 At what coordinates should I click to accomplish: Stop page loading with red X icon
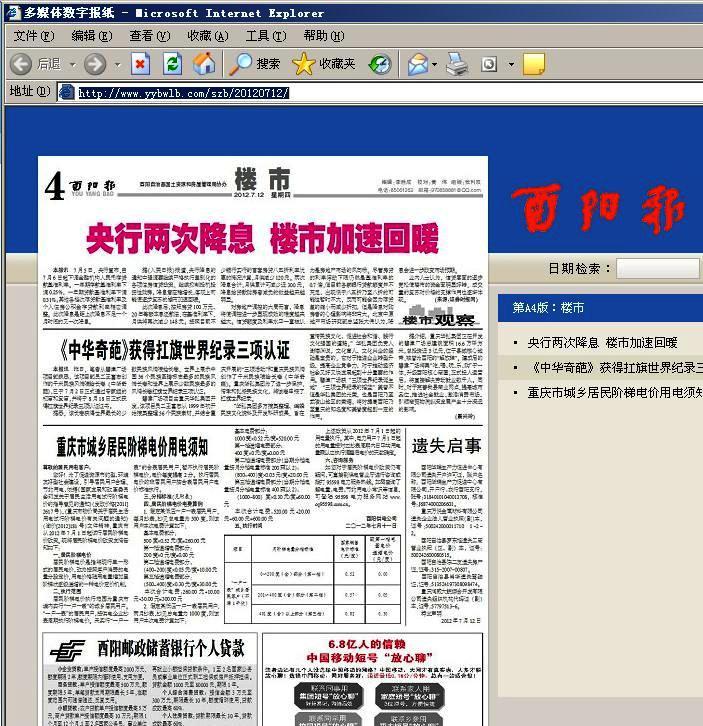click(141, 64)
